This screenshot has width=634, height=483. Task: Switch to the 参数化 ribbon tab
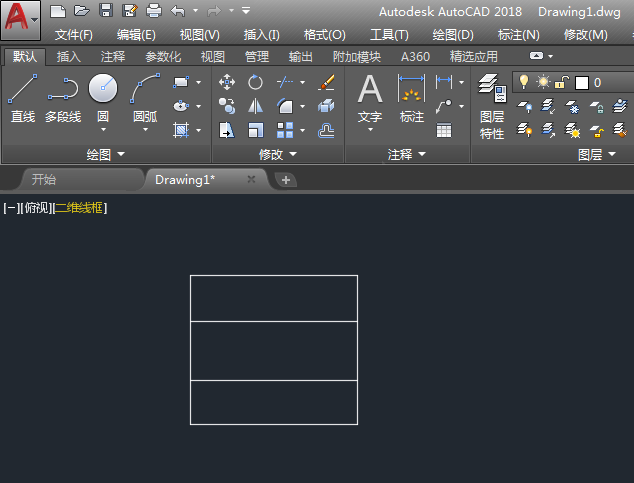(x=163, y=57)
